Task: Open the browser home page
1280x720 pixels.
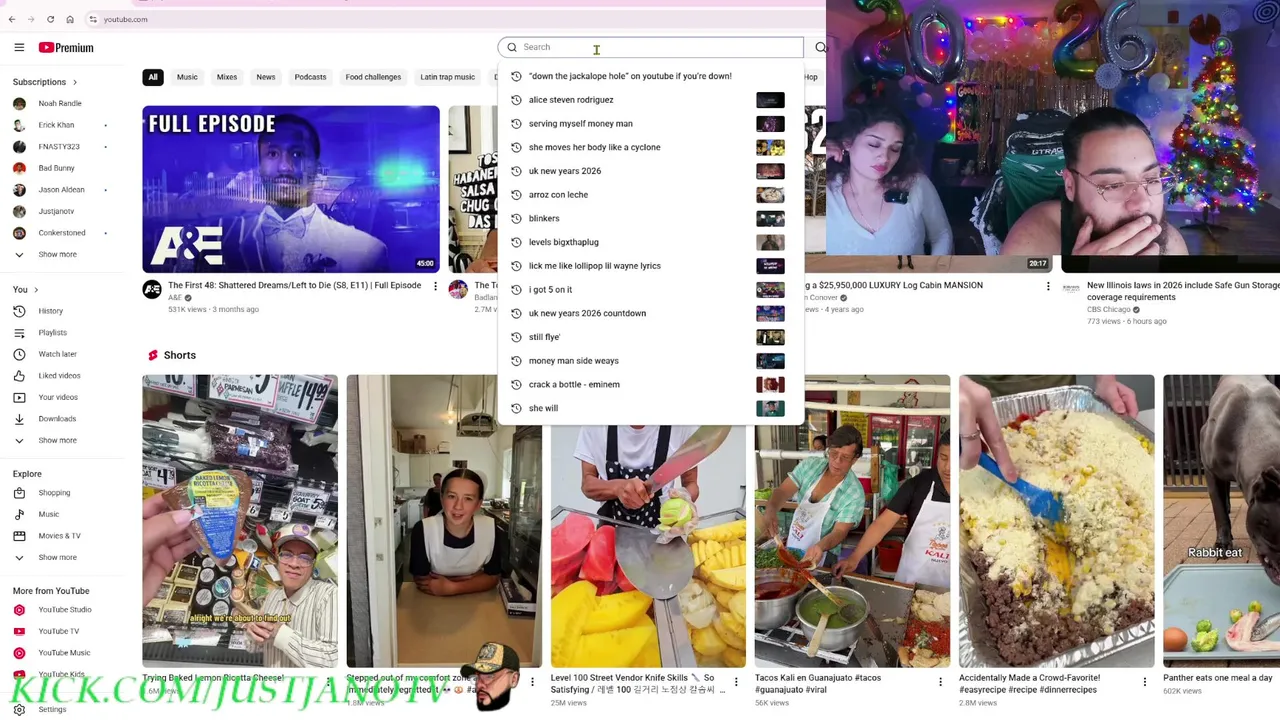Action: tap(70, 19)
